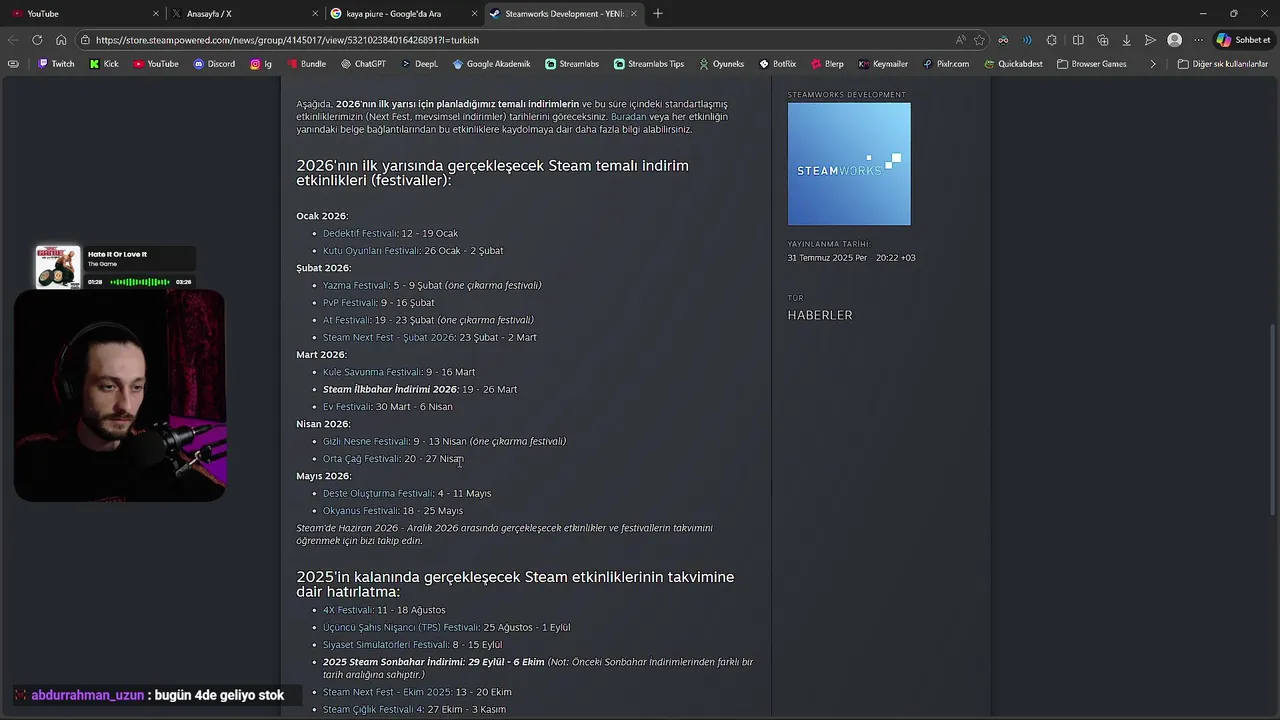The width and height of the screenshot is (1280, 720).
Task: Open the Pixlr.com bookmark
Action: [x=945, y=64]
